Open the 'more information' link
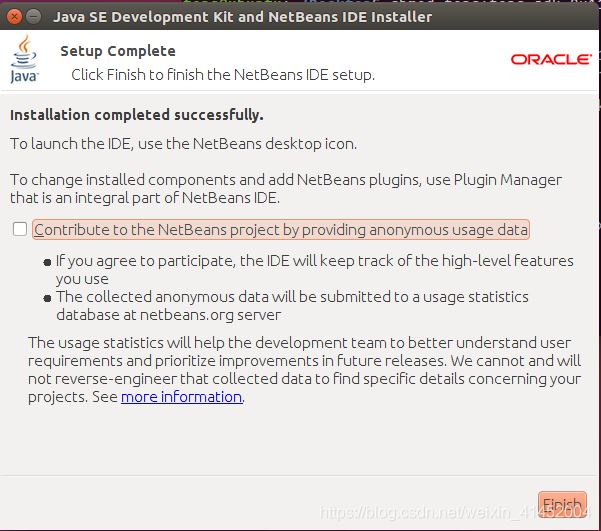Viewport: 601px width, 531px height. tap(181, 397)
